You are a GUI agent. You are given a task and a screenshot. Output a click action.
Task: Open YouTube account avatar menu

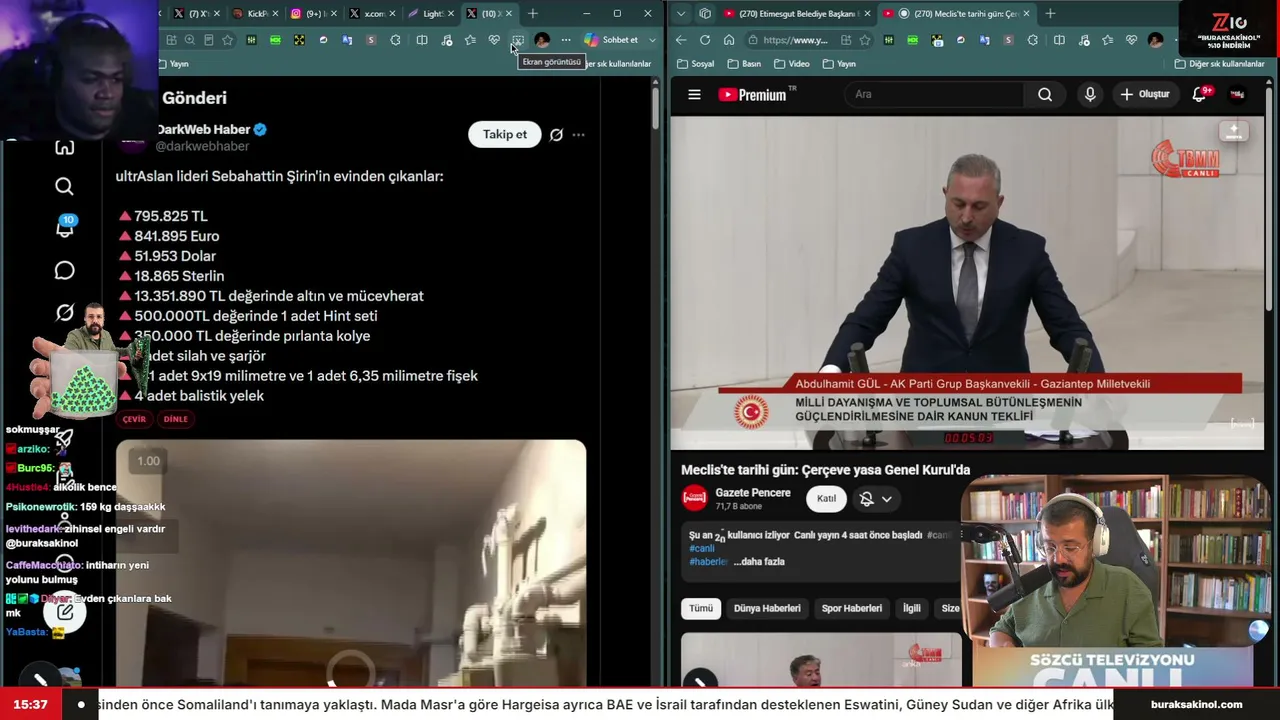tap(1237, 95)
